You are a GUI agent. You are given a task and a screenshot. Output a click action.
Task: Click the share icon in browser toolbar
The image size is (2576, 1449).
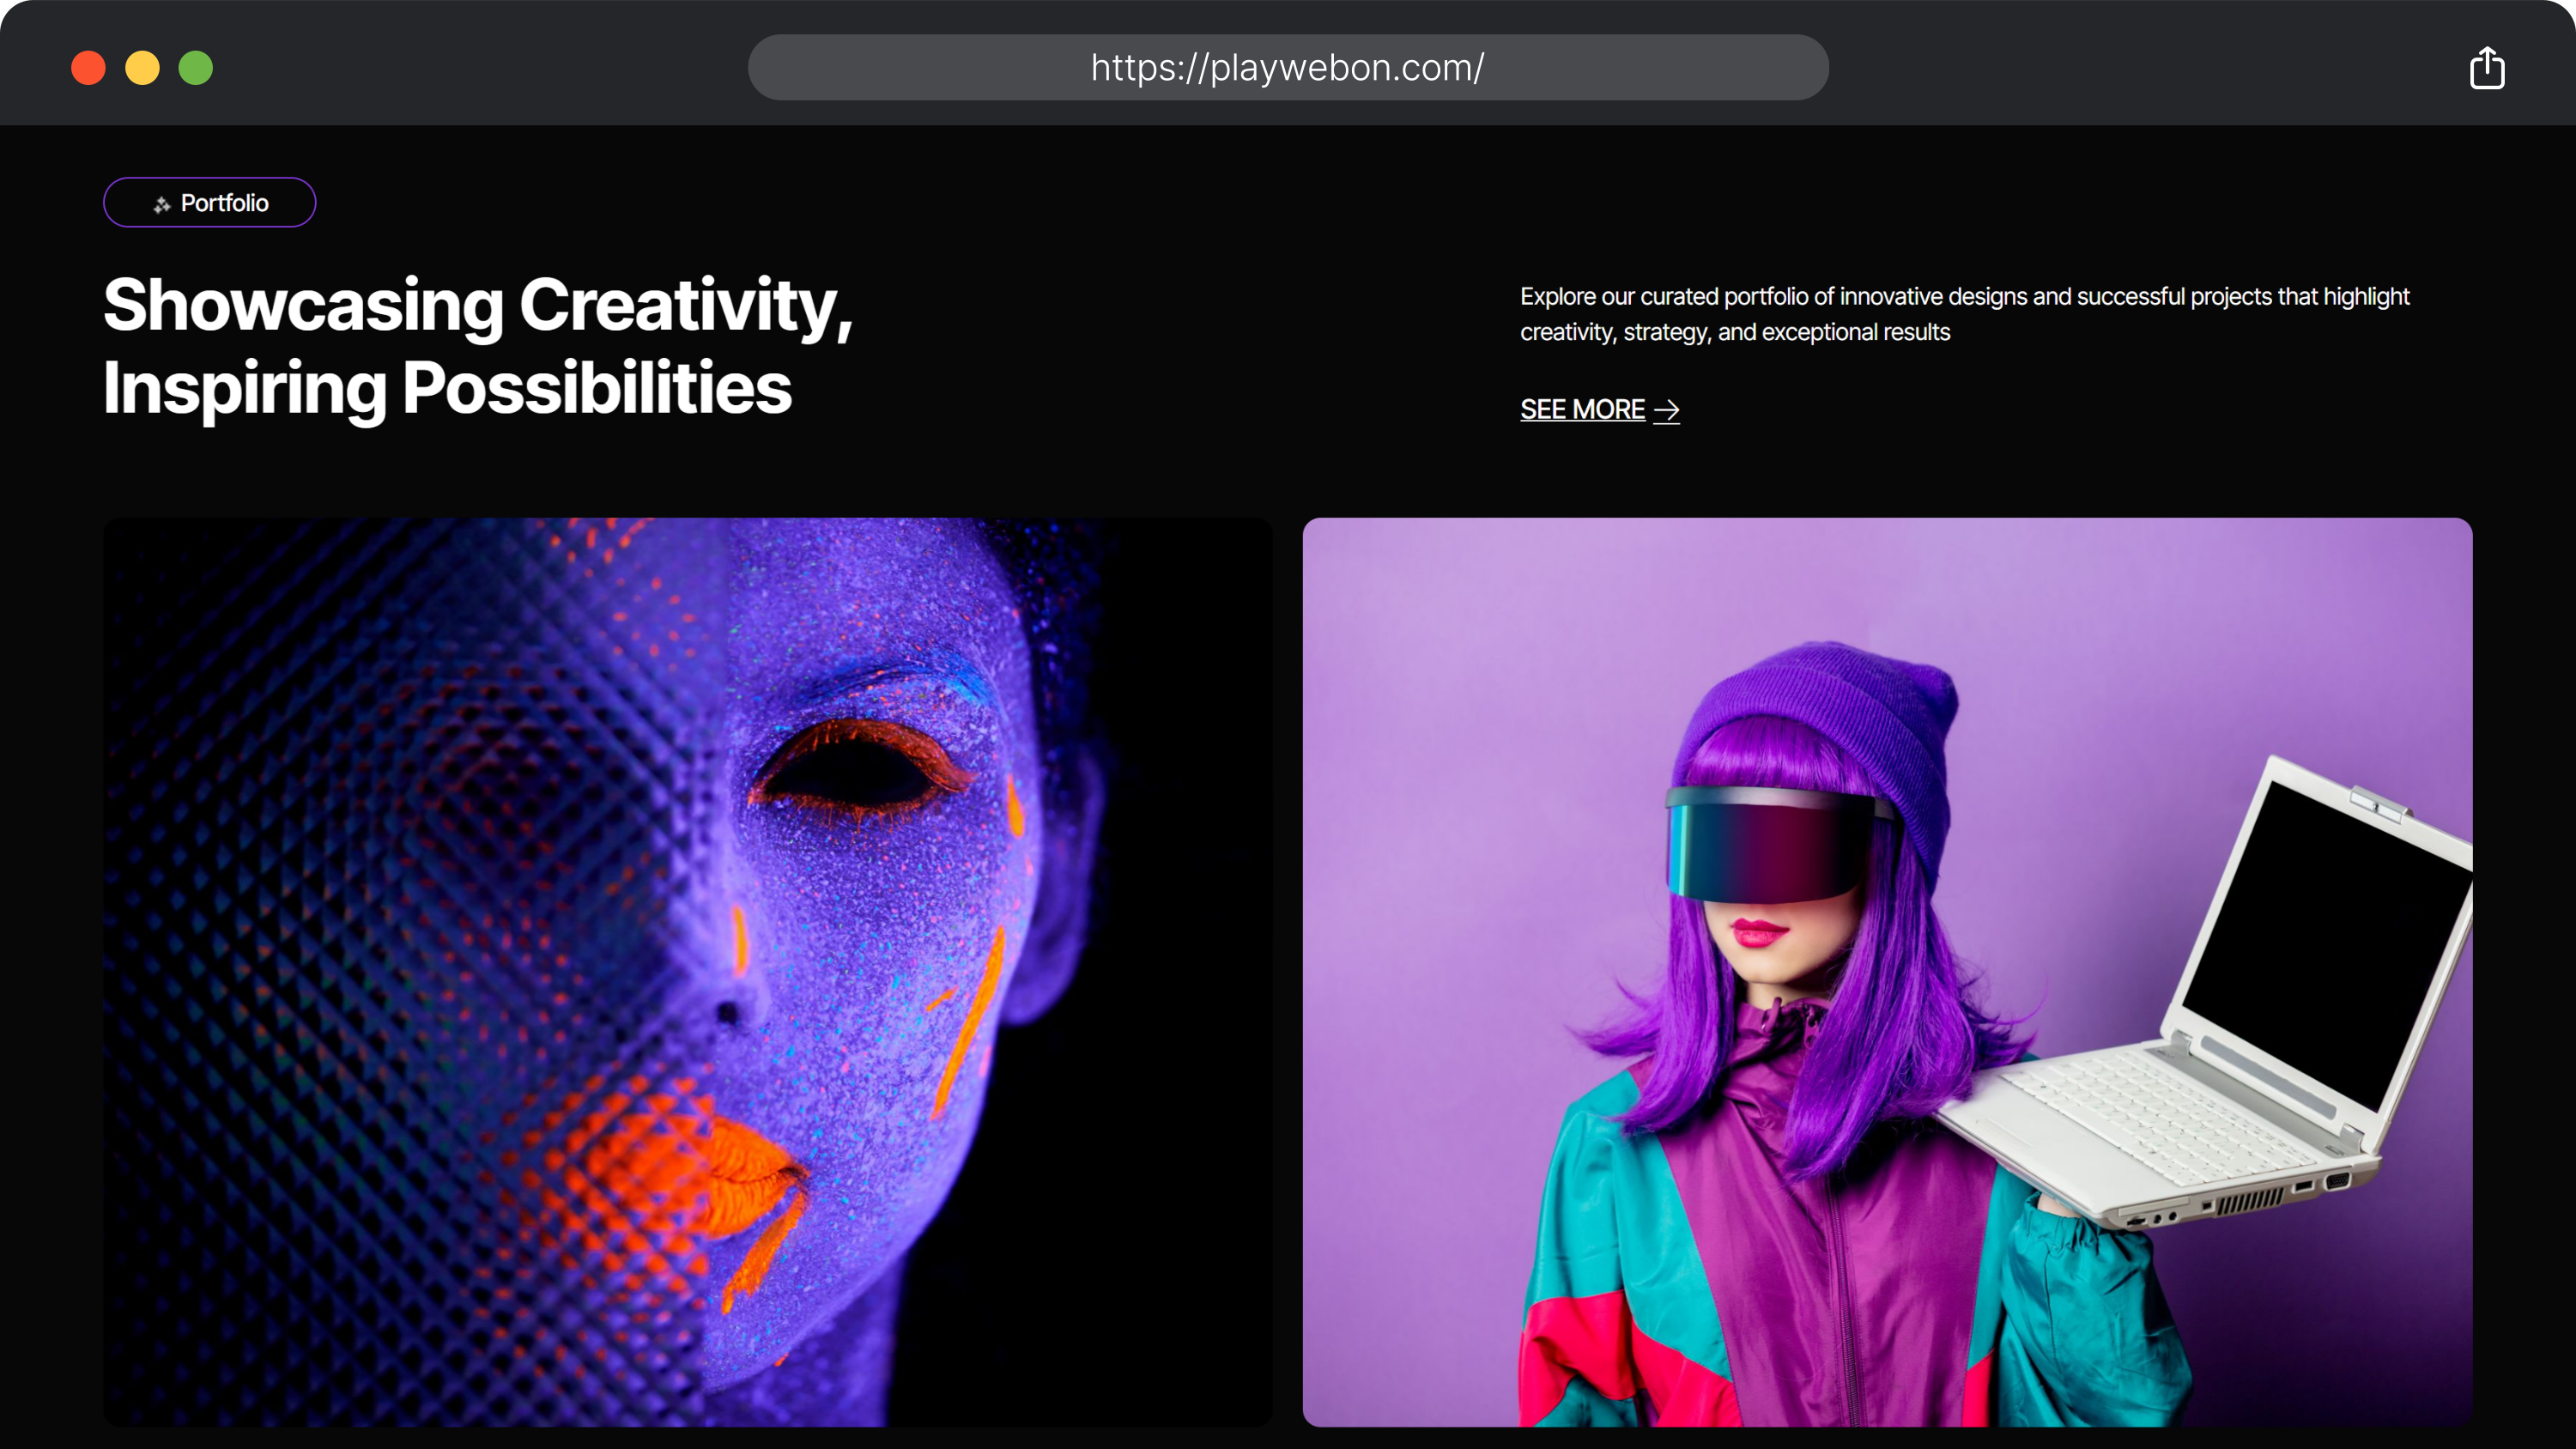click(2486, 68)
